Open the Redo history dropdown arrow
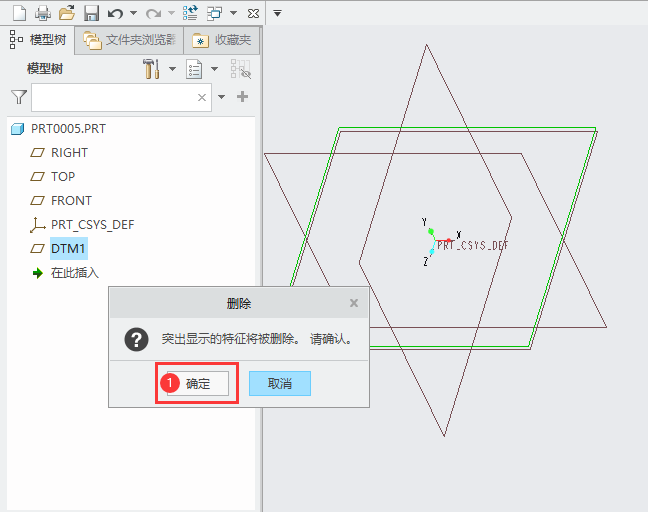Image resolution: width=648 pixels, height=512 pixels. coord(171,13)
